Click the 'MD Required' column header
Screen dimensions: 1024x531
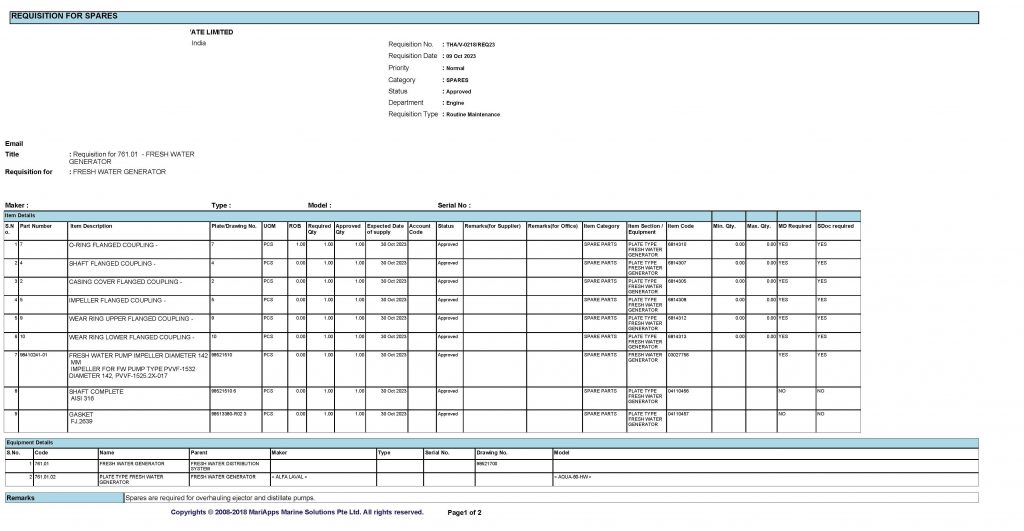point(794,226)
